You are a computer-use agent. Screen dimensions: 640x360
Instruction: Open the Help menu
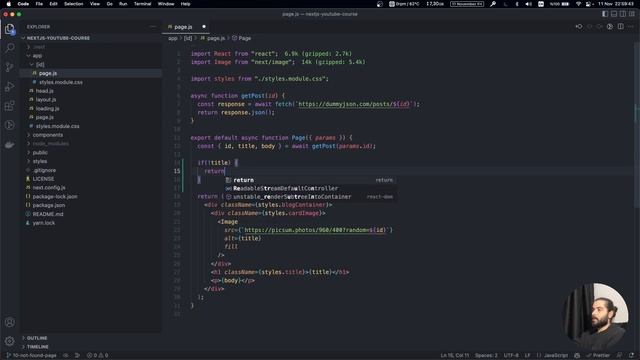[185, 4]
